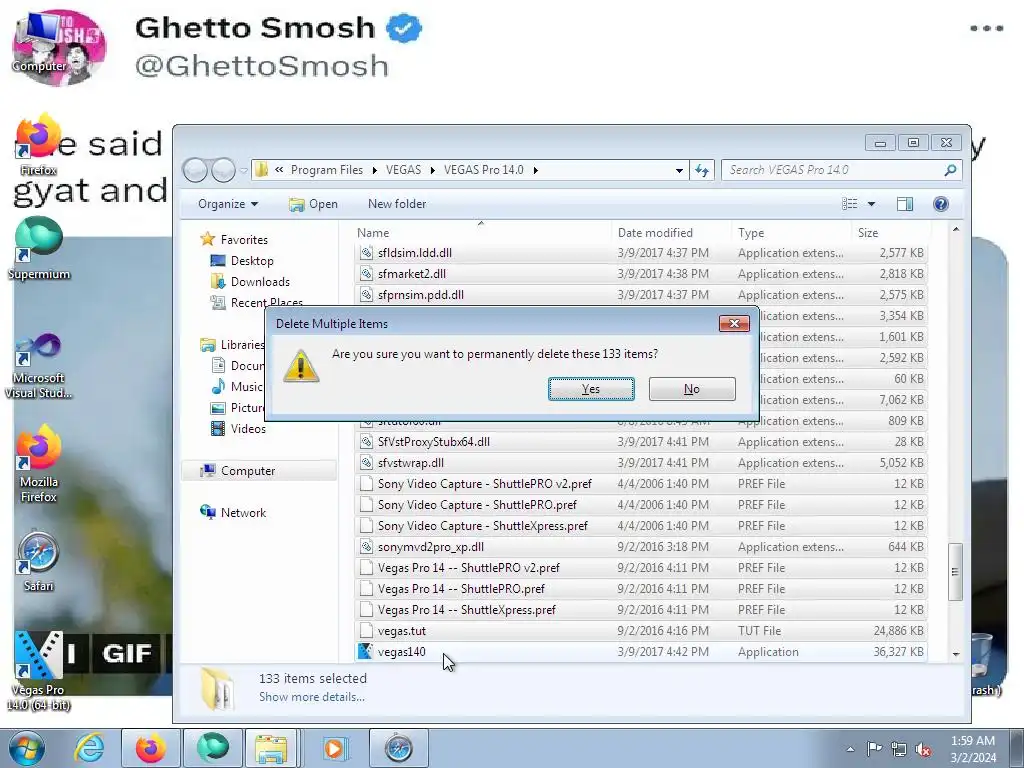Open Supermium from the taskbar
Screen dimensions: 1024x768
tap(213, 748)
